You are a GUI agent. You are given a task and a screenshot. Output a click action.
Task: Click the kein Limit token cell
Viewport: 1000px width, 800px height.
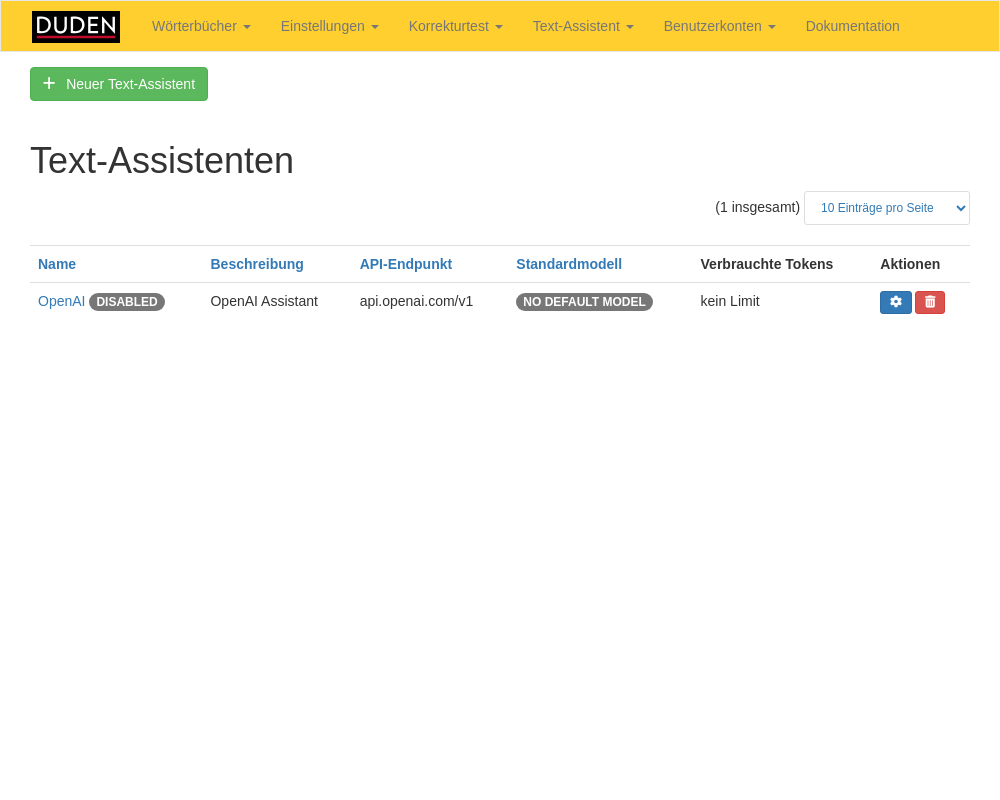coord(730,301)
